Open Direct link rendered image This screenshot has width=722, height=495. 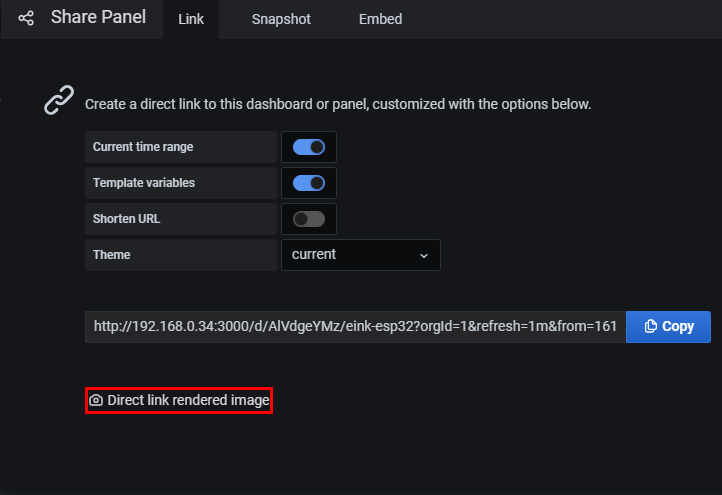[179, 400]
